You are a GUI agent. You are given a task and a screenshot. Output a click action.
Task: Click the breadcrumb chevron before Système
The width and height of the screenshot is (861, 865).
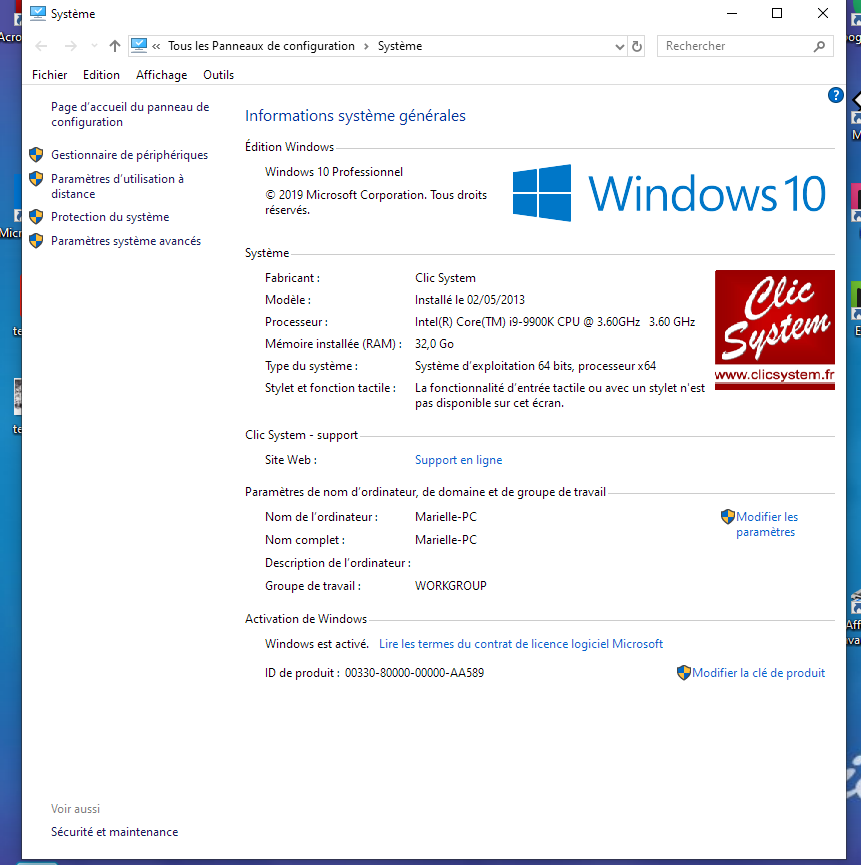366,46
